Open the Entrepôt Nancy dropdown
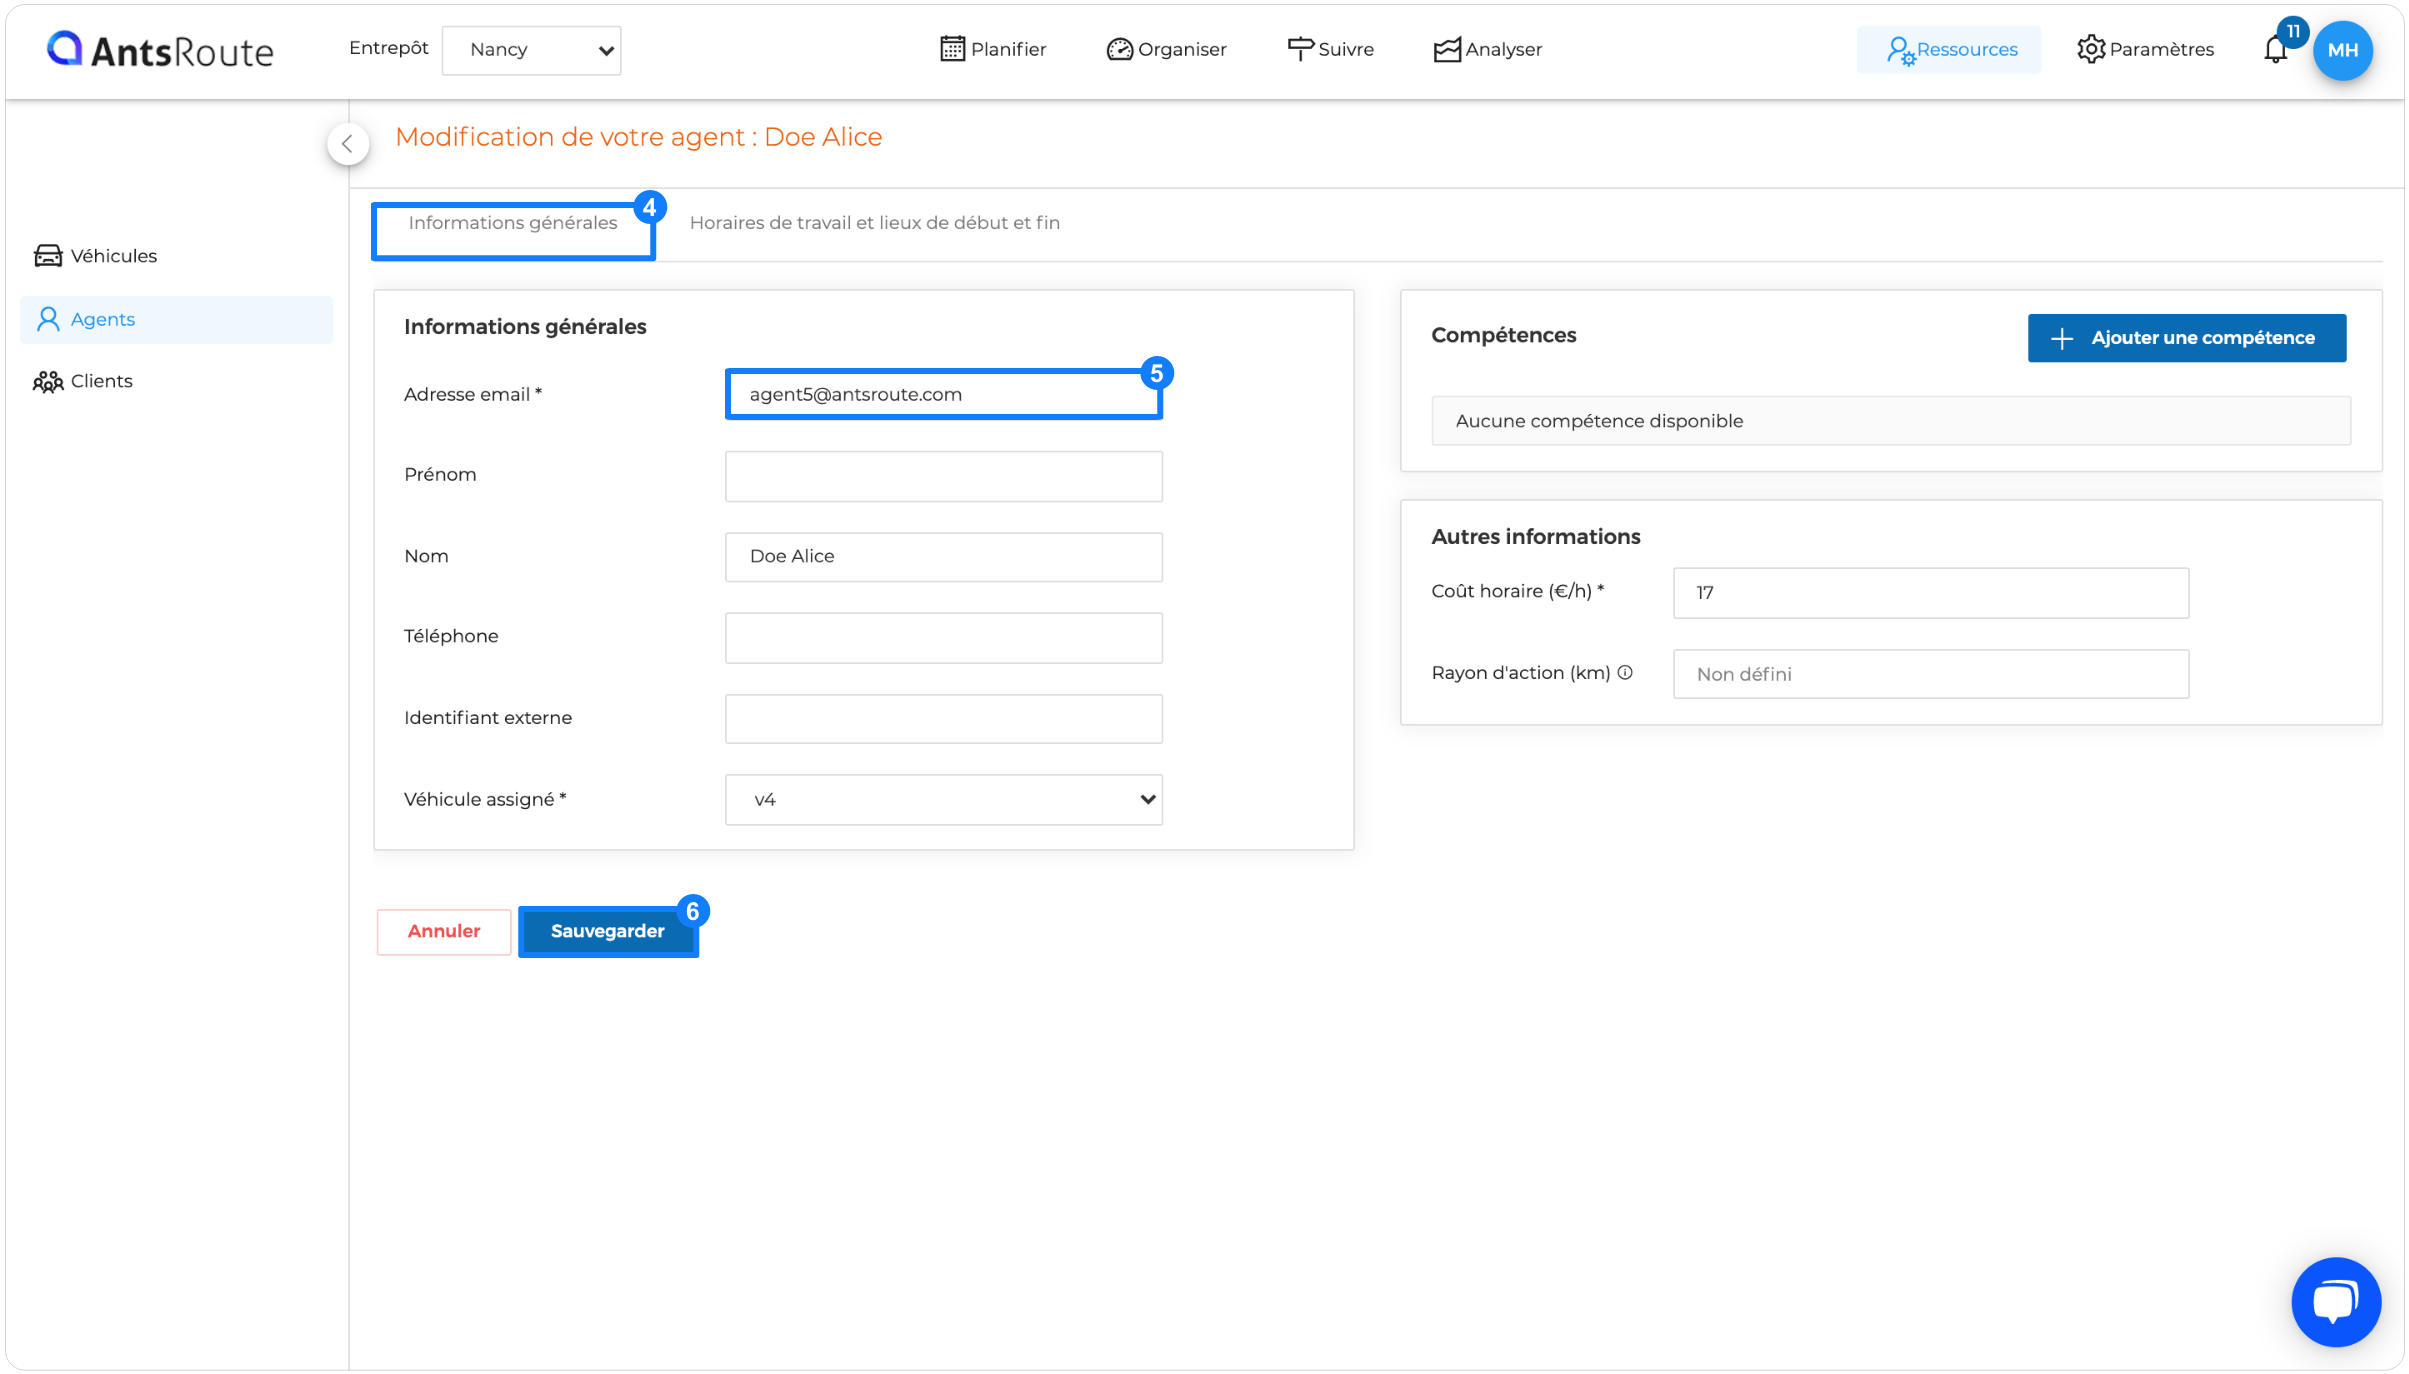2409x1374 pixels. [x=531, y=50]
